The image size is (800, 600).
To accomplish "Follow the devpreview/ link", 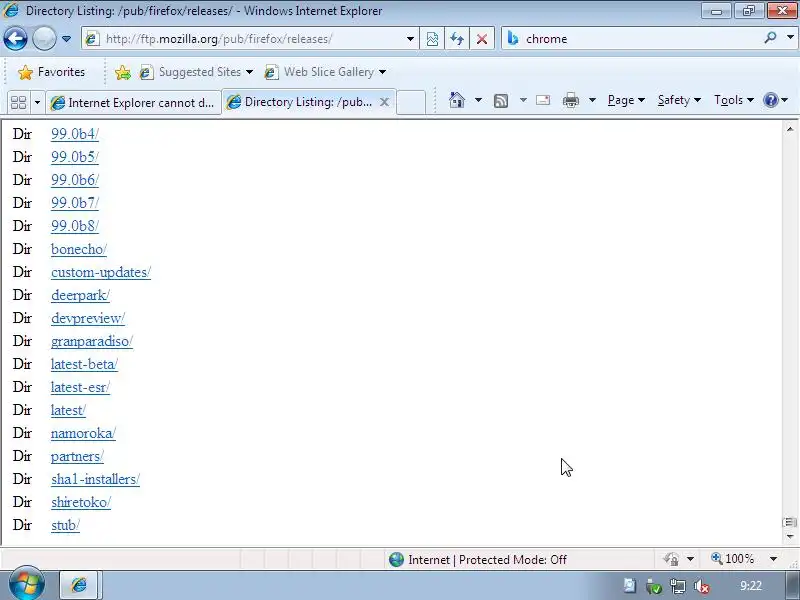I will (88, 318).
